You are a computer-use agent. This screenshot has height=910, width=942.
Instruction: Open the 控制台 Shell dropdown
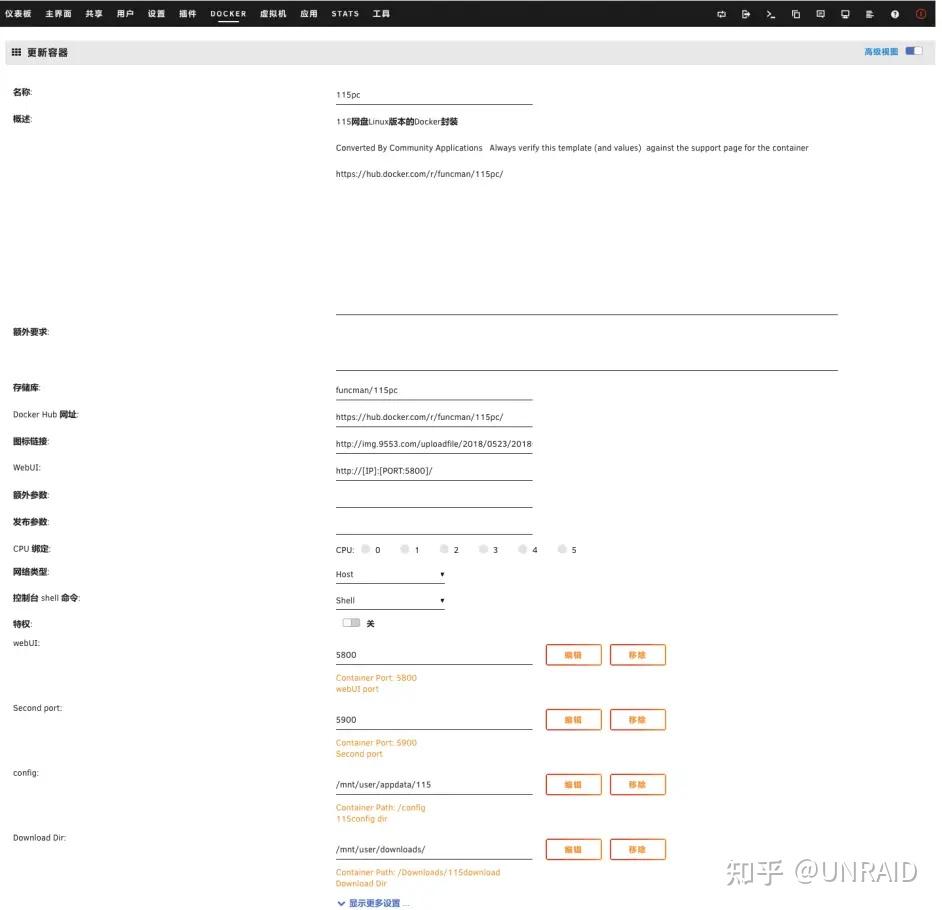(390, 600)
